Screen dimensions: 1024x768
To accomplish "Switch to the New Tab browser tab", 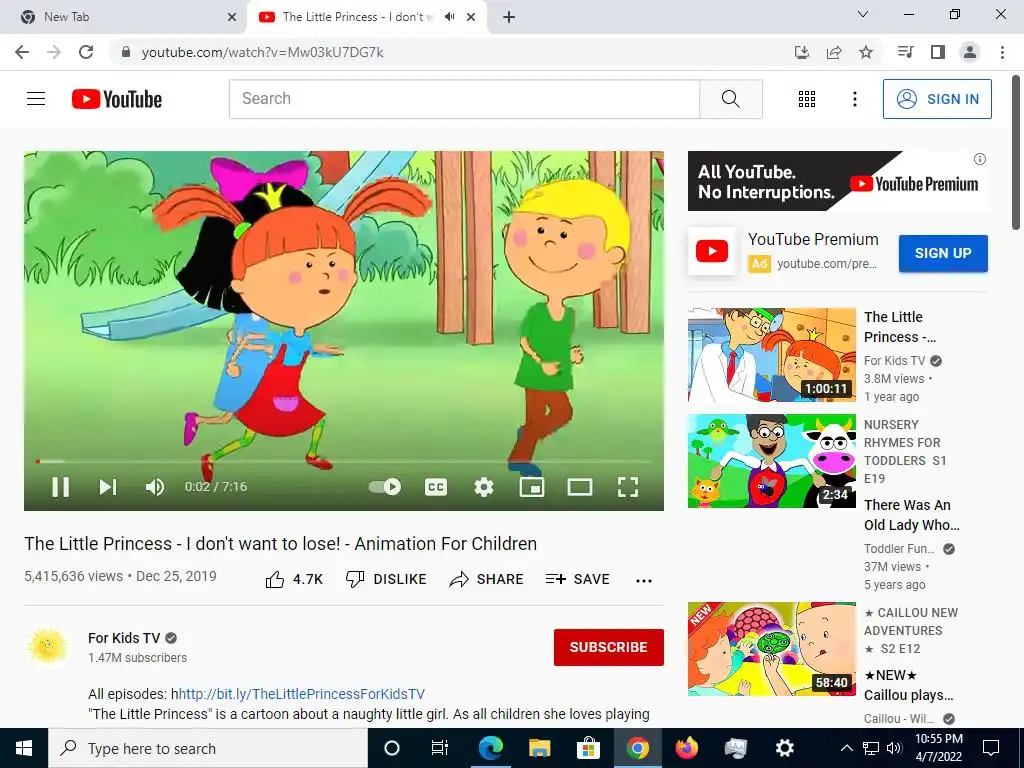I will pos(124,17).
